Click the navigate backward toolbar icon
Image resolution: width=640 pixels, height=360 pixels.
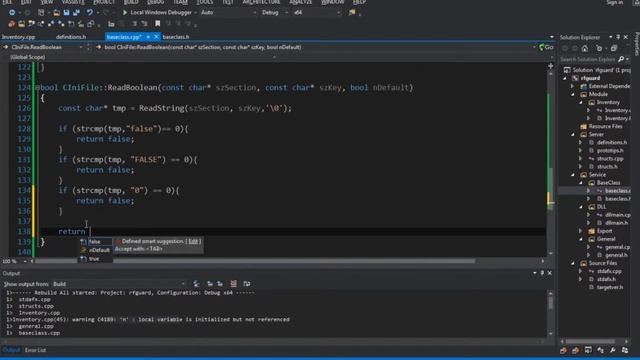(12, 13)
